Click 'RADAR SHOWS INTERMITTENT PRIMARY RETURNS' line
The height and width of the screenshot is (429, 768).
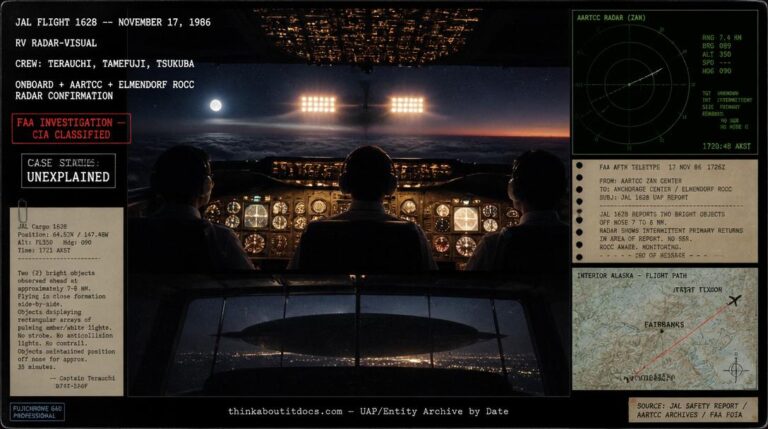point(672,230)
